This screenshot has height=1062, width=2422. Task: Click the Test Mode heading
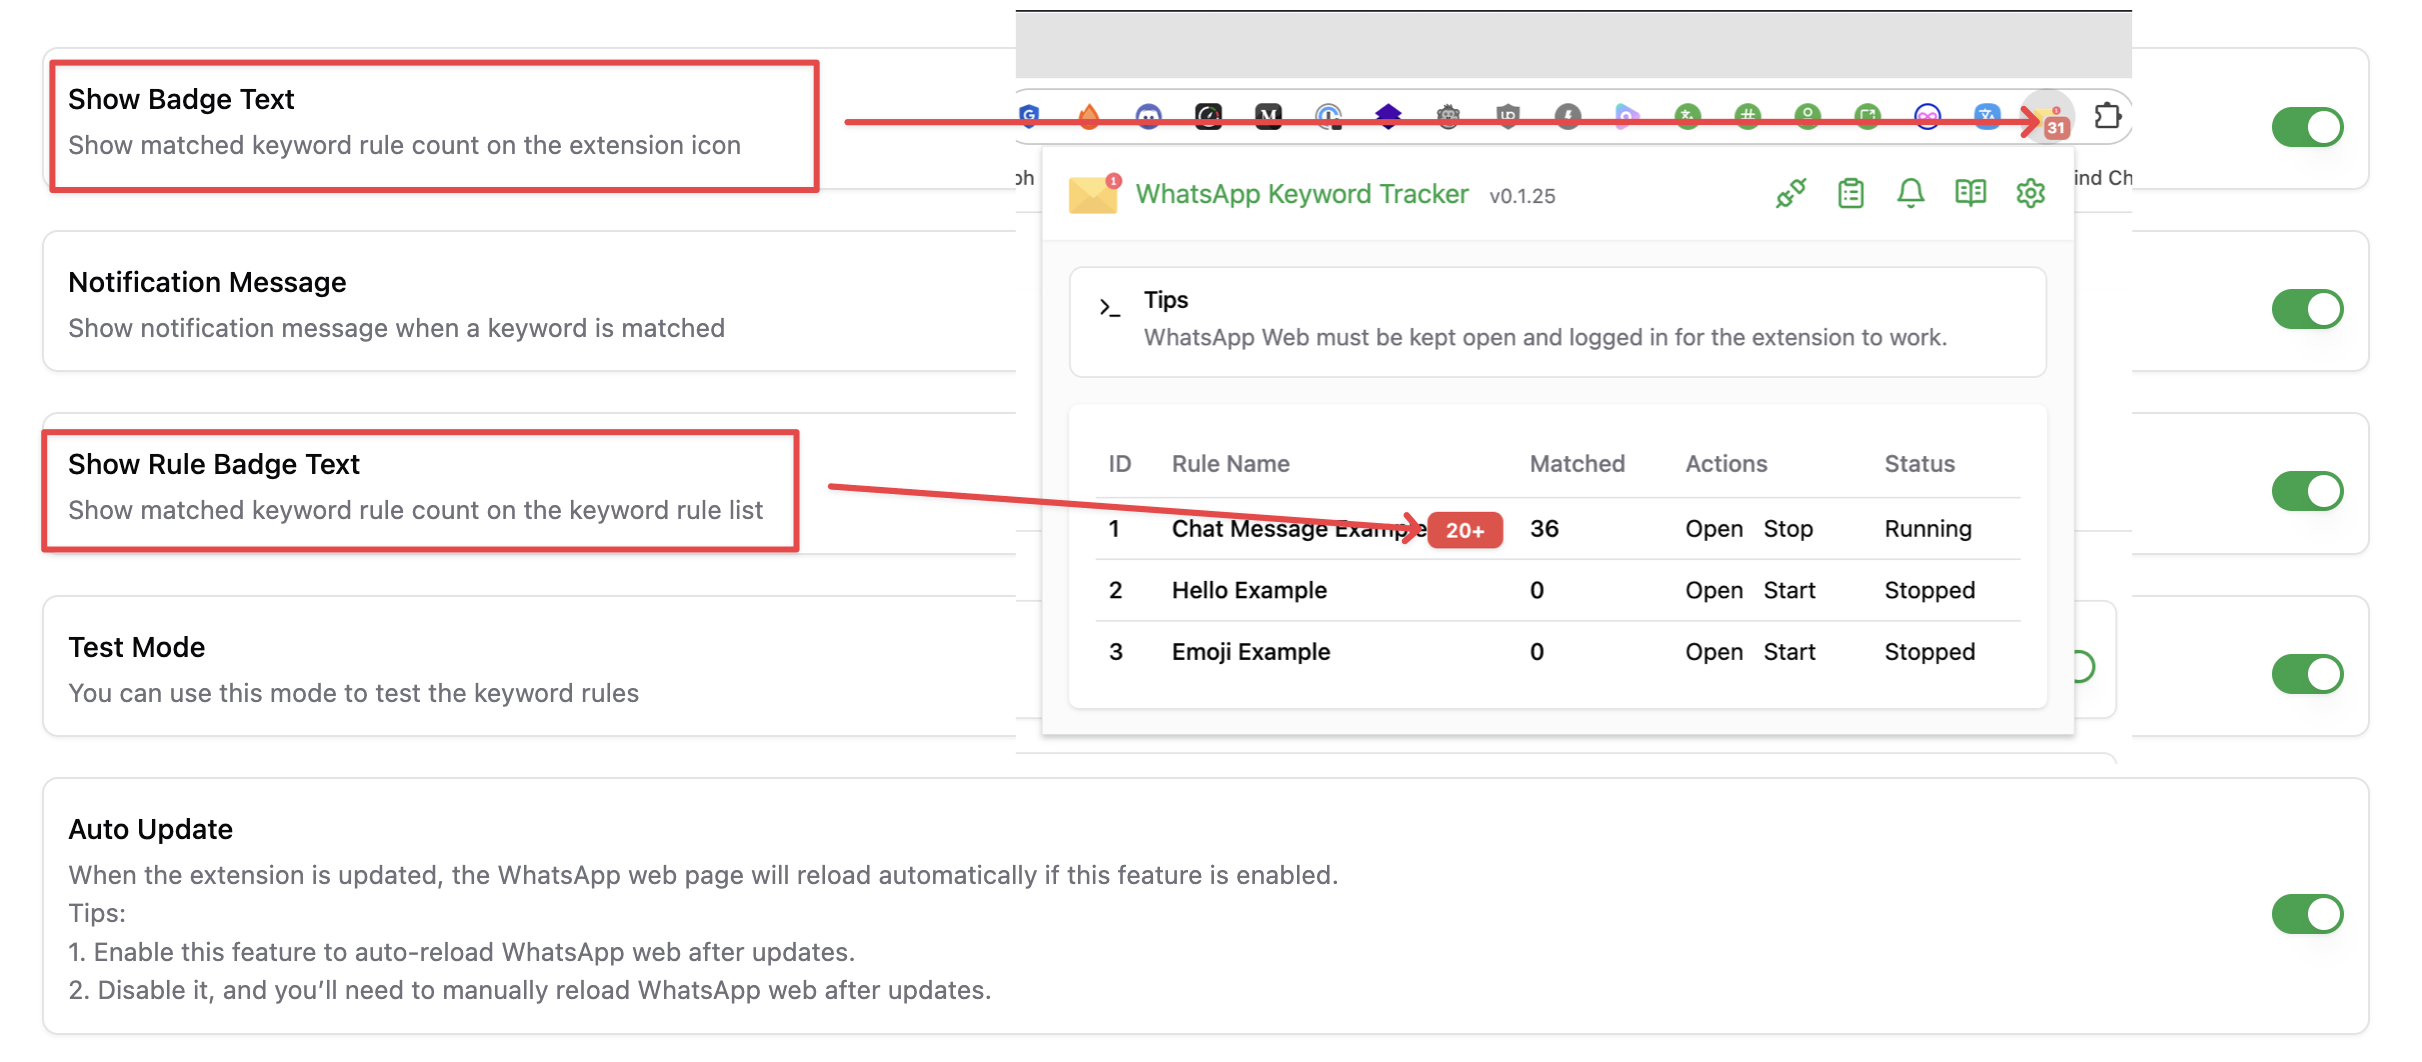pyautogui.click(x=136, y=647)
